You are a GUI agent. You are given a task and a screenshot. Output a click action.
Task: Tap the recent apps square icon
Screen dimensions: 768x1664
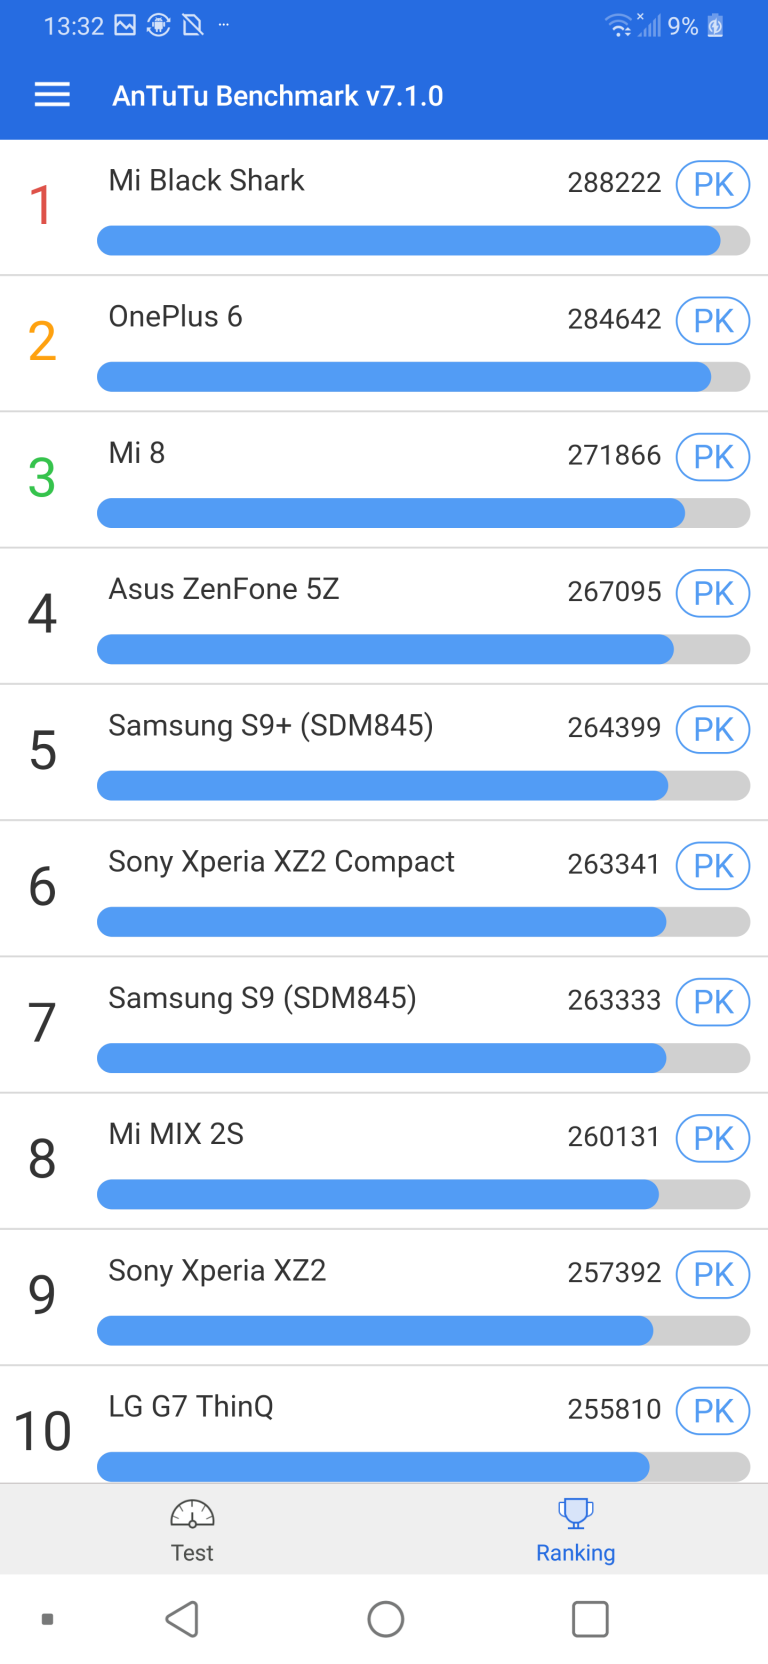(590, 1619)
